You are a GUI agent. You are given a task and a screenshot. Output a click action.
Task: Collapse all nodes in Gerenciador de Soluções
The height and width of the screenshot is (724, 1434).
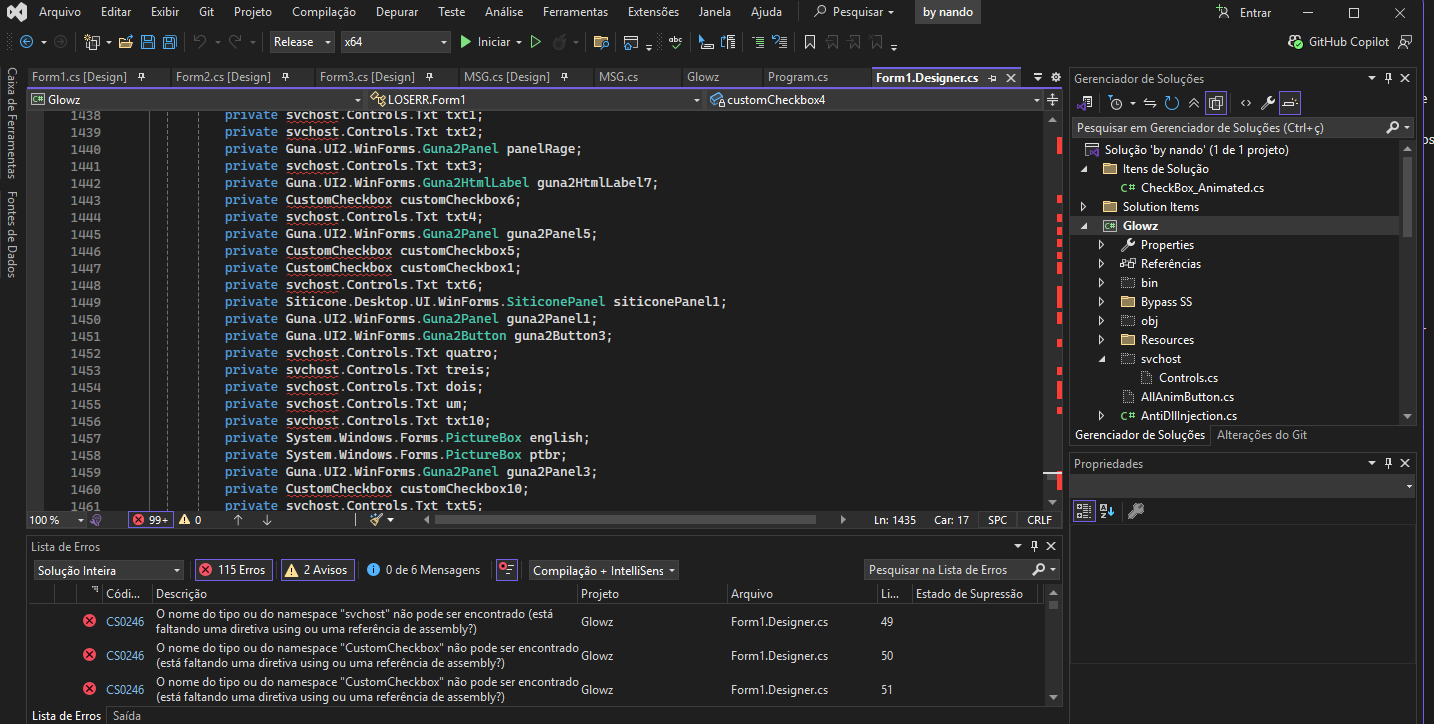click(x=1194, y=102)
